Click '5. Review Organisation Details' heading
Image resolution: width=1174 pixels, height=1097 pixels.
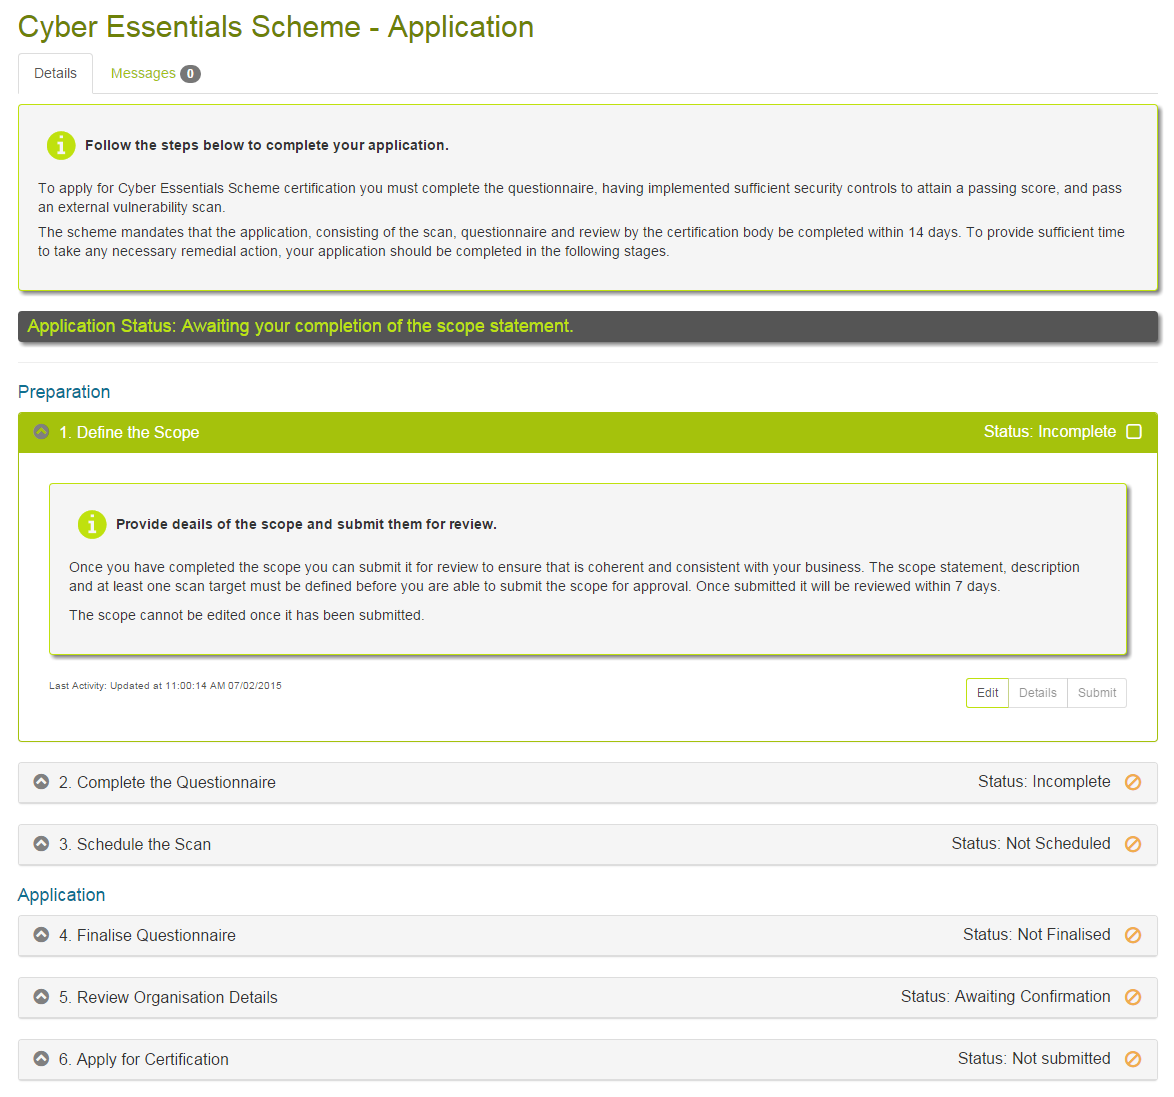pos(168,997)
